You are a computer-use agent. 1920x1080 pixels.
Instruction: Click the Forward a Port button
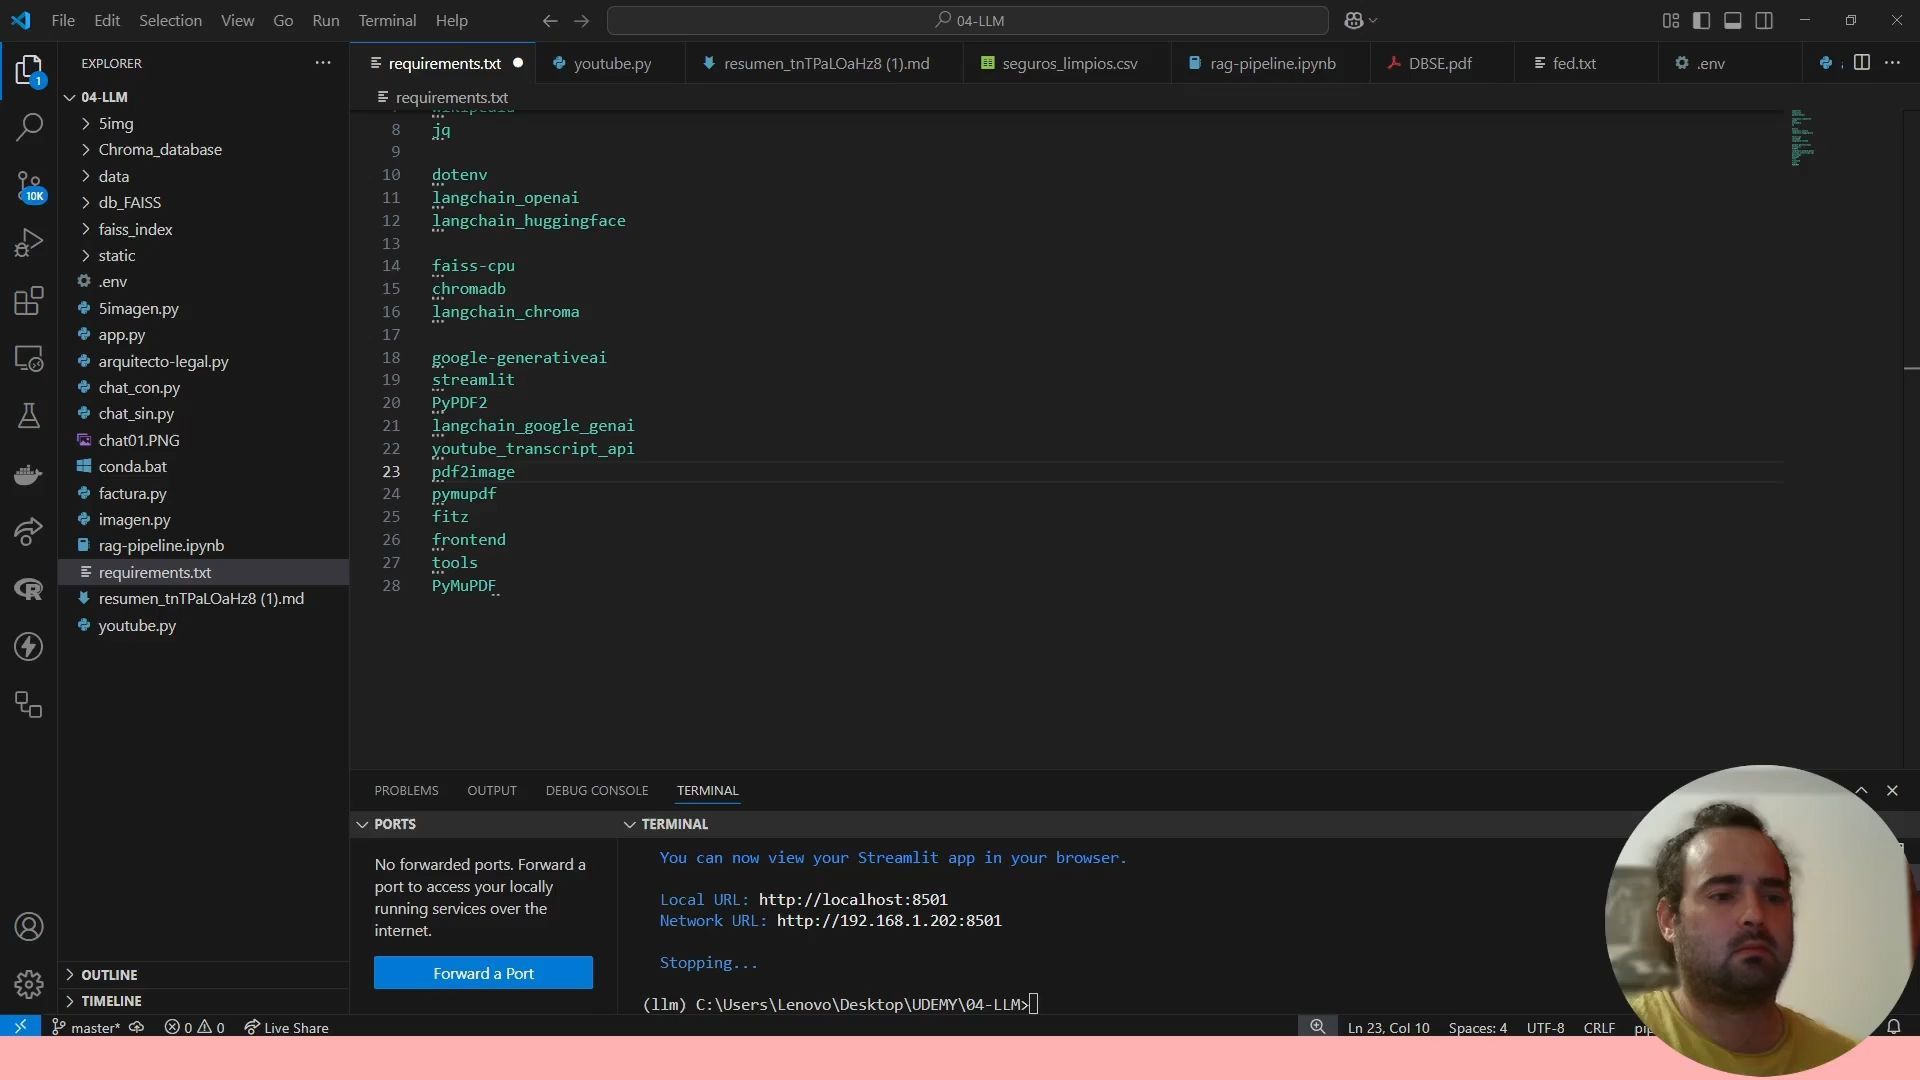pos(483,973)
